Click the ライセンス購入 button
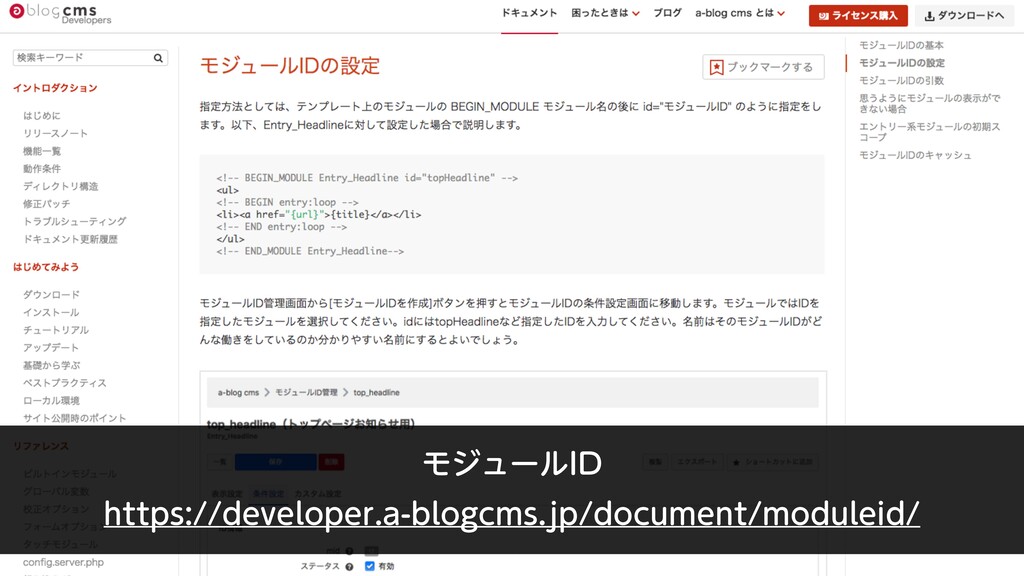The image size is (1024, 576). tap(858, 16)
